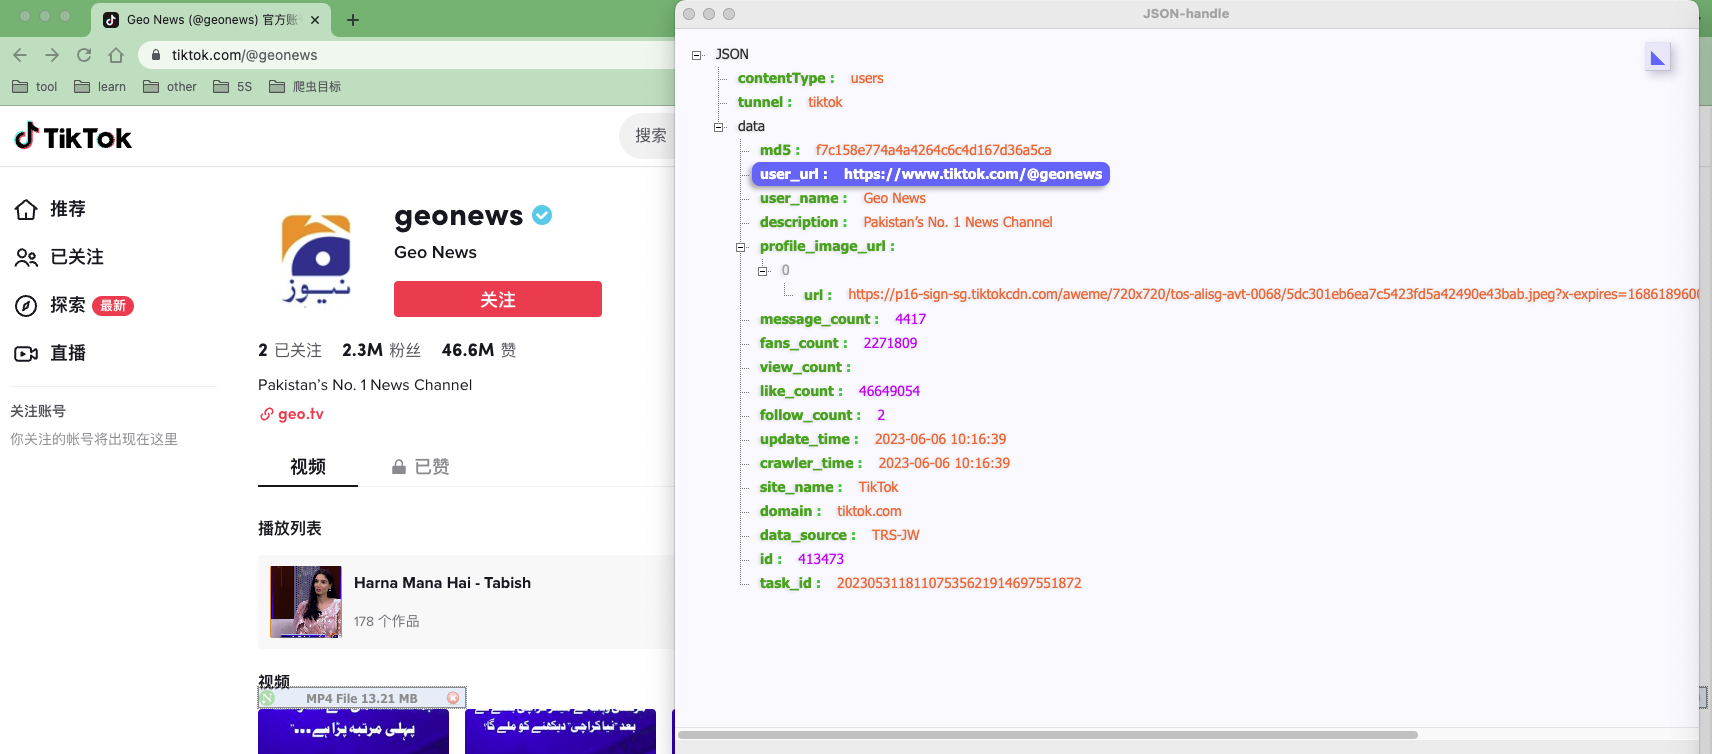Viewport: 1712px width, 754px height.
Task: Open Harna Mana Hai playlist thumbnail
Action: pyautogui.click(x=306, y=602)
